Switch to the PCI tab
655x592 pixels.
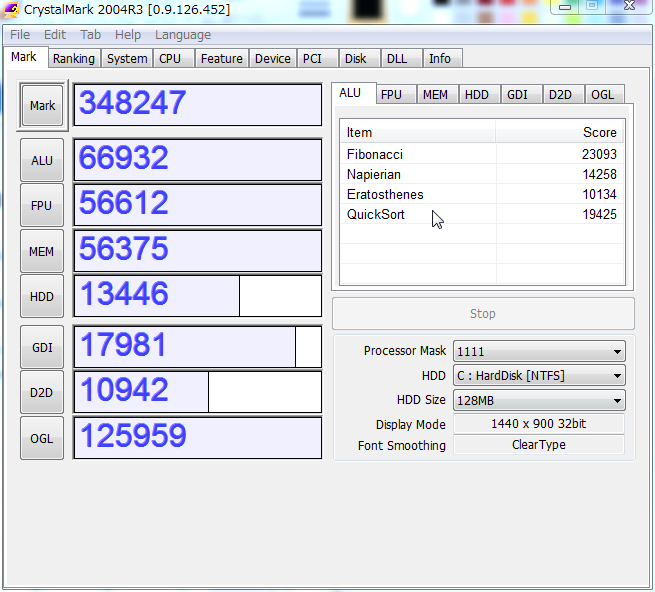coord(317,58)
